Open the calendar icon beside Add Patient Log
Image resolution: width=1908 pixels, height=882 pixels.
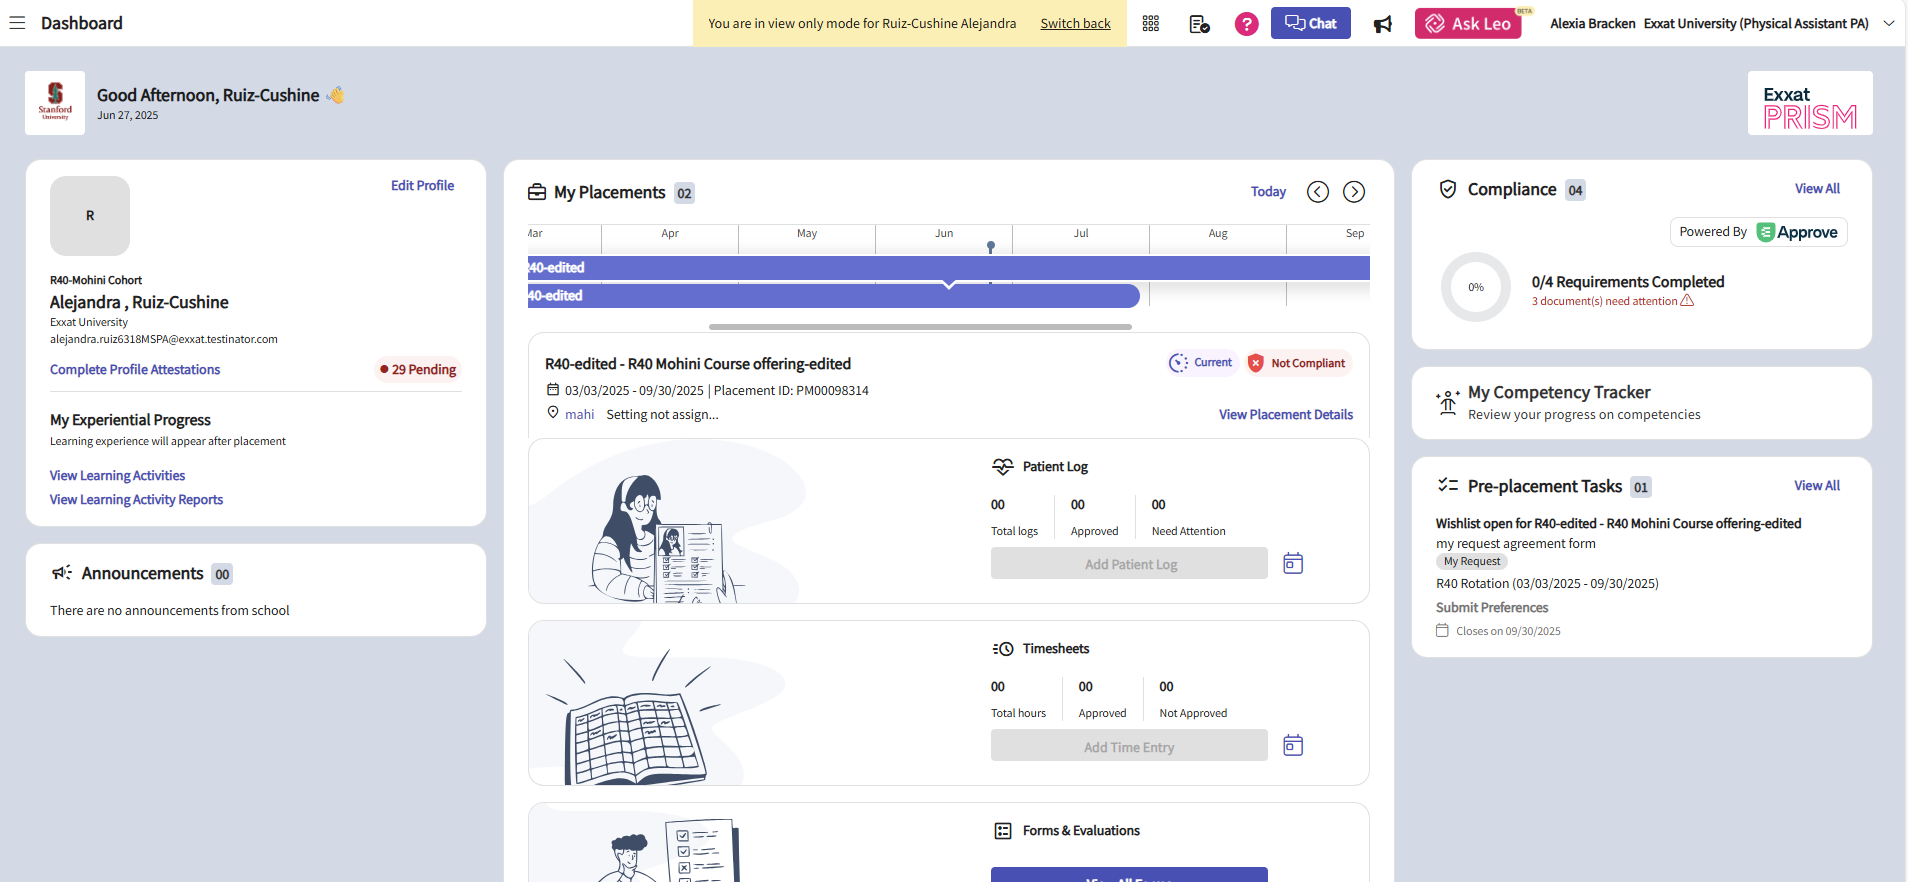click(1293, 563)
